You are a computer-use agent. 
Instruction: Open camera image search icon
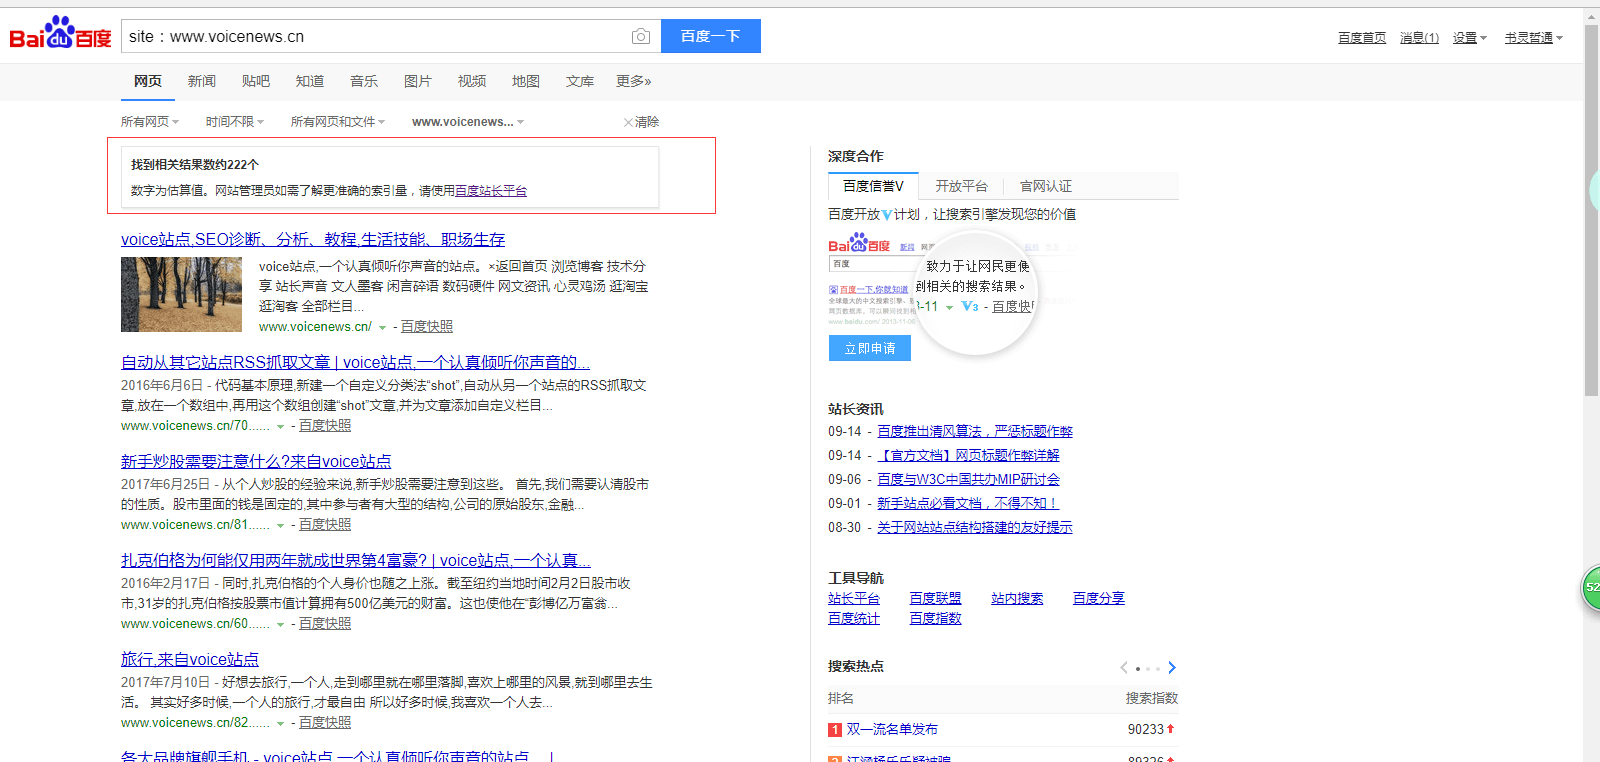click(641, 37)
